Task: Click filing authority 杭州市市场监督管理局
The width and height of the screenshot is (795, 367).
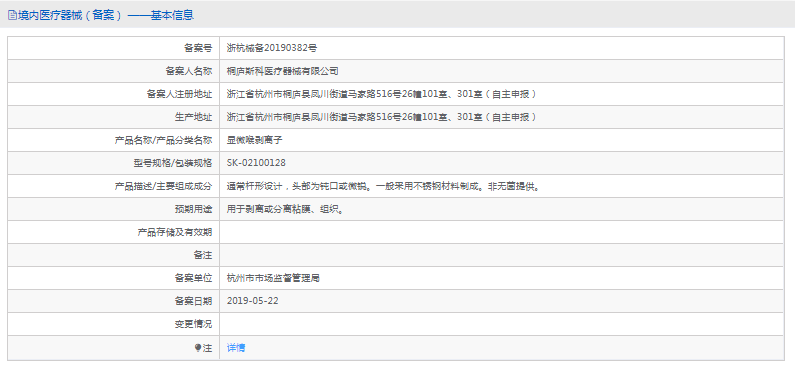Action: pos(273,278)
